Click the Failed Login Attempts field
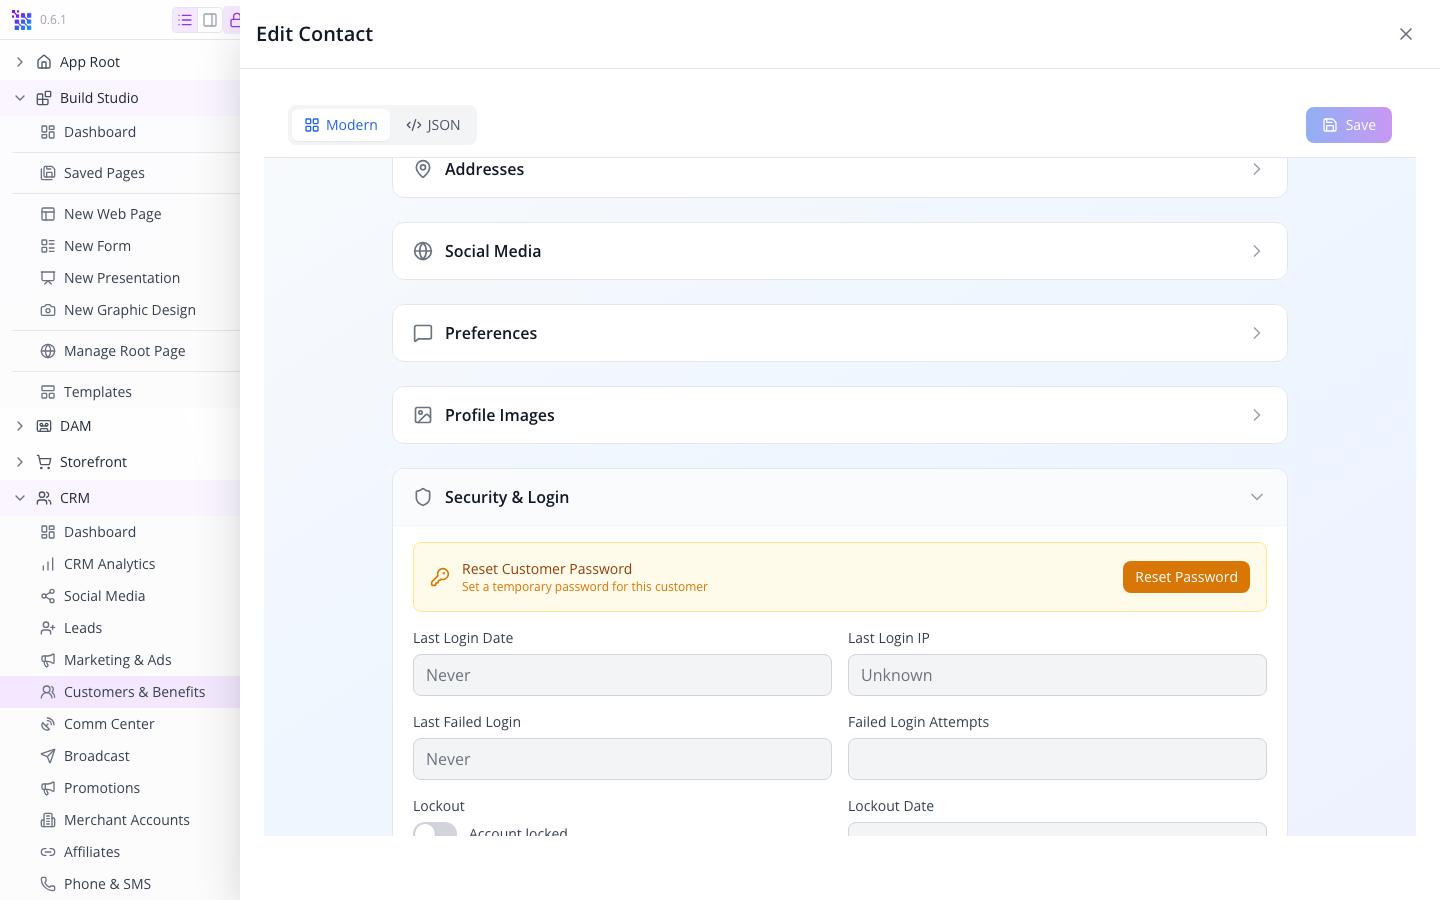This screenshot has width=1440, height=900. point(1057,759)
